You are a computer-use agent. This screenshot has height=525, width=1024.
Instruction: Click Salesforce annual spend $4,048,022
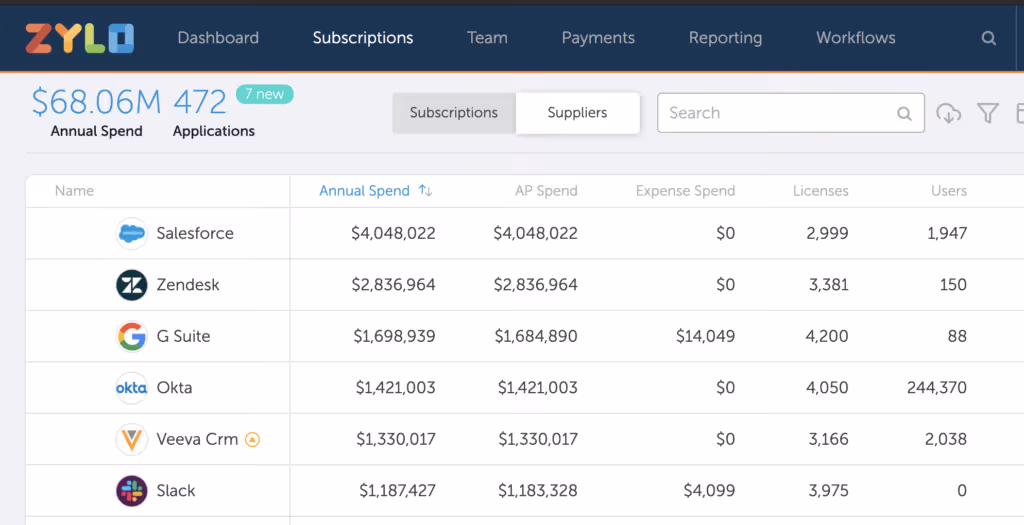pos(393,233)
